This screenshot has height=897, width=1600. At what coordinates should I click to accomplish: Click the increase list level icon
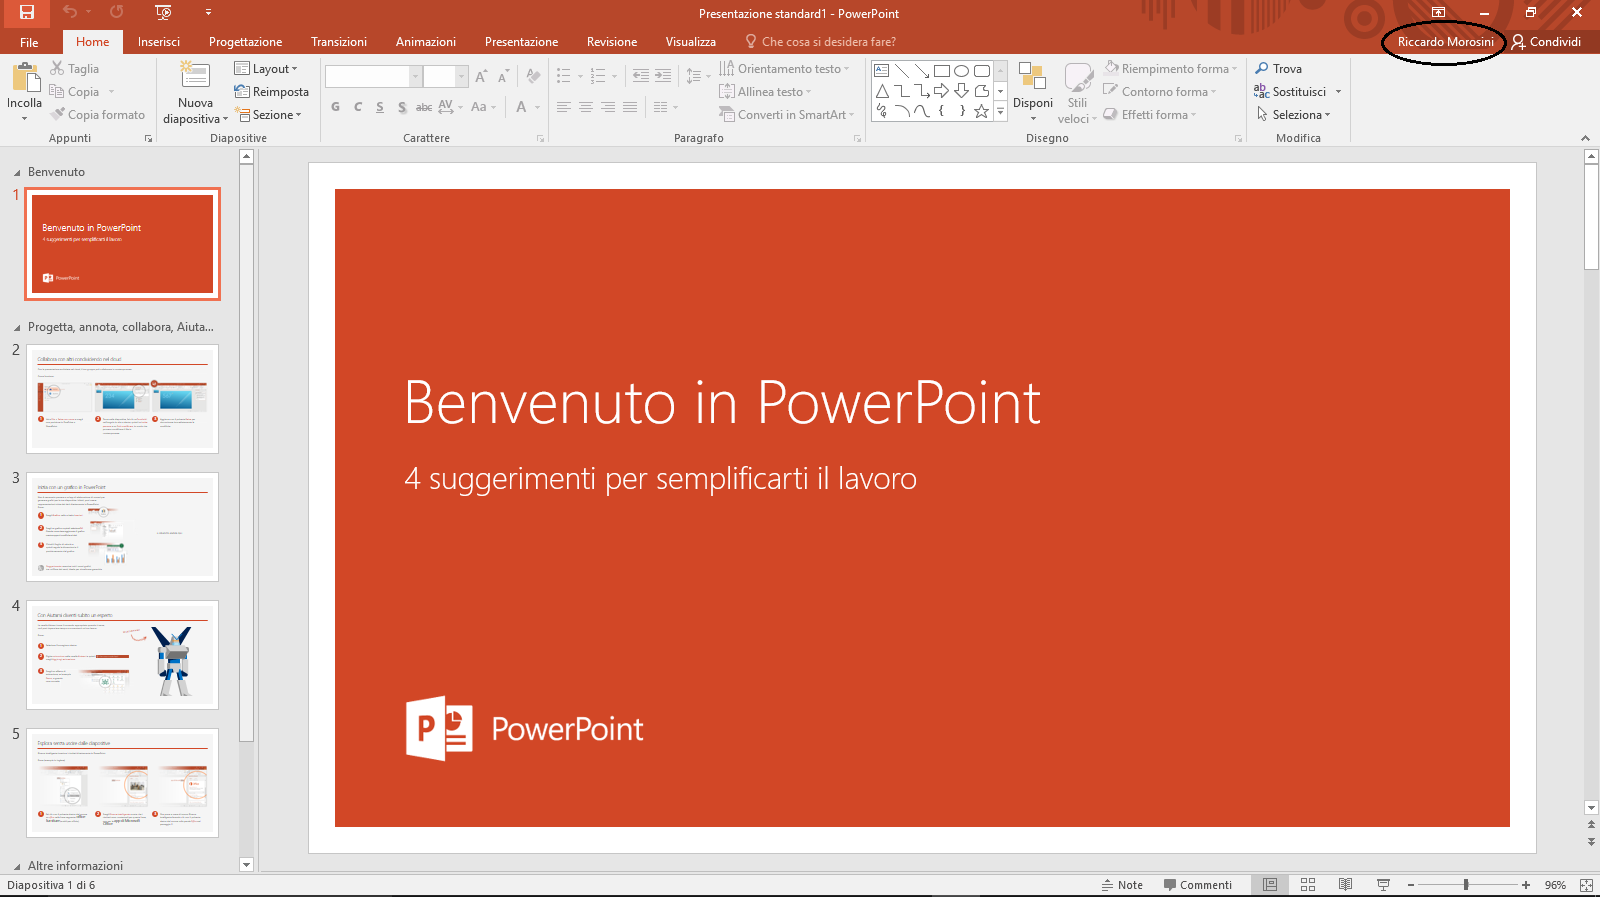(663, 76)
